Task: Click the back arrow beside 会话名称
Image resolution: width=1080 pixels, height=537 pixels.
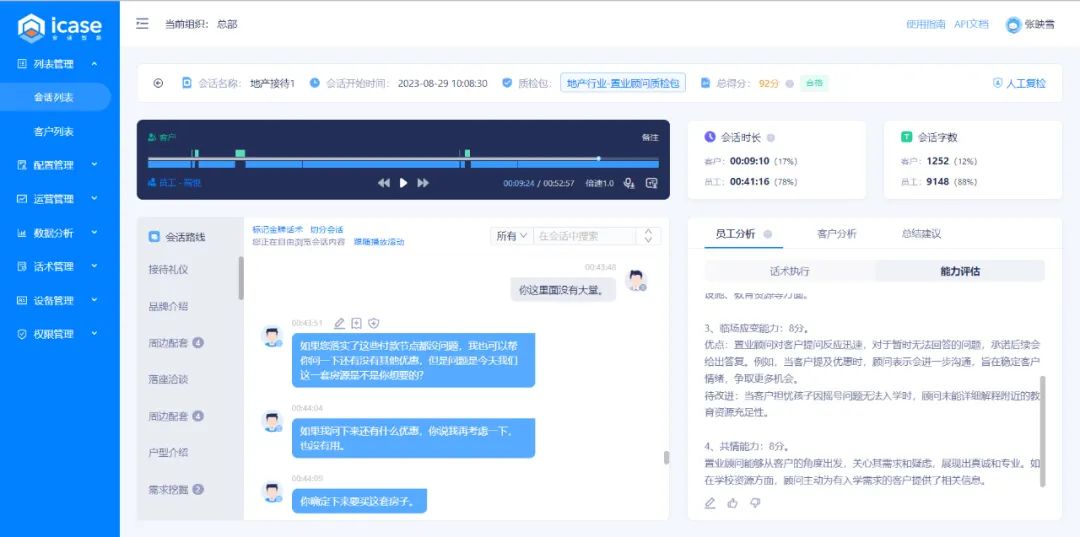Action: coord(158,83)
